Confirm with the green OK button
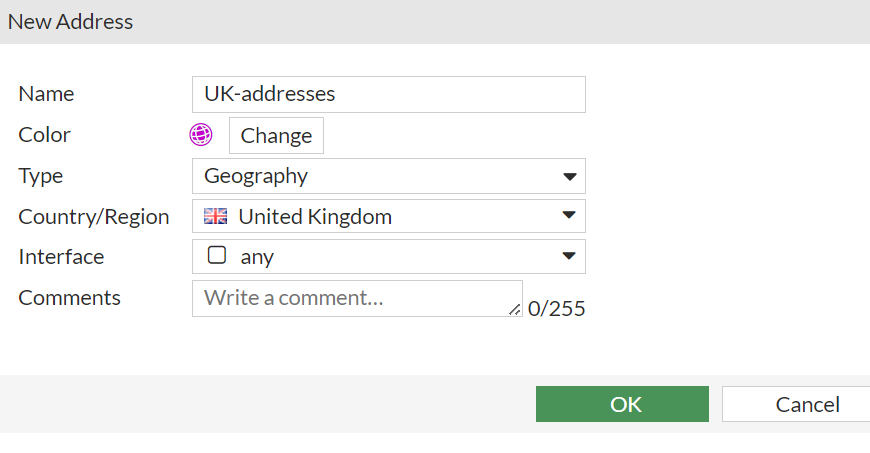 tap(622, 404)
